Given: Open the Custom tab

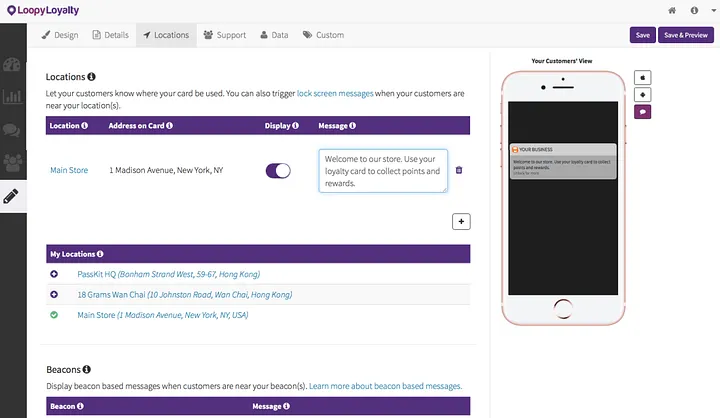Looking at the screenshot, I should click(323, 35).
